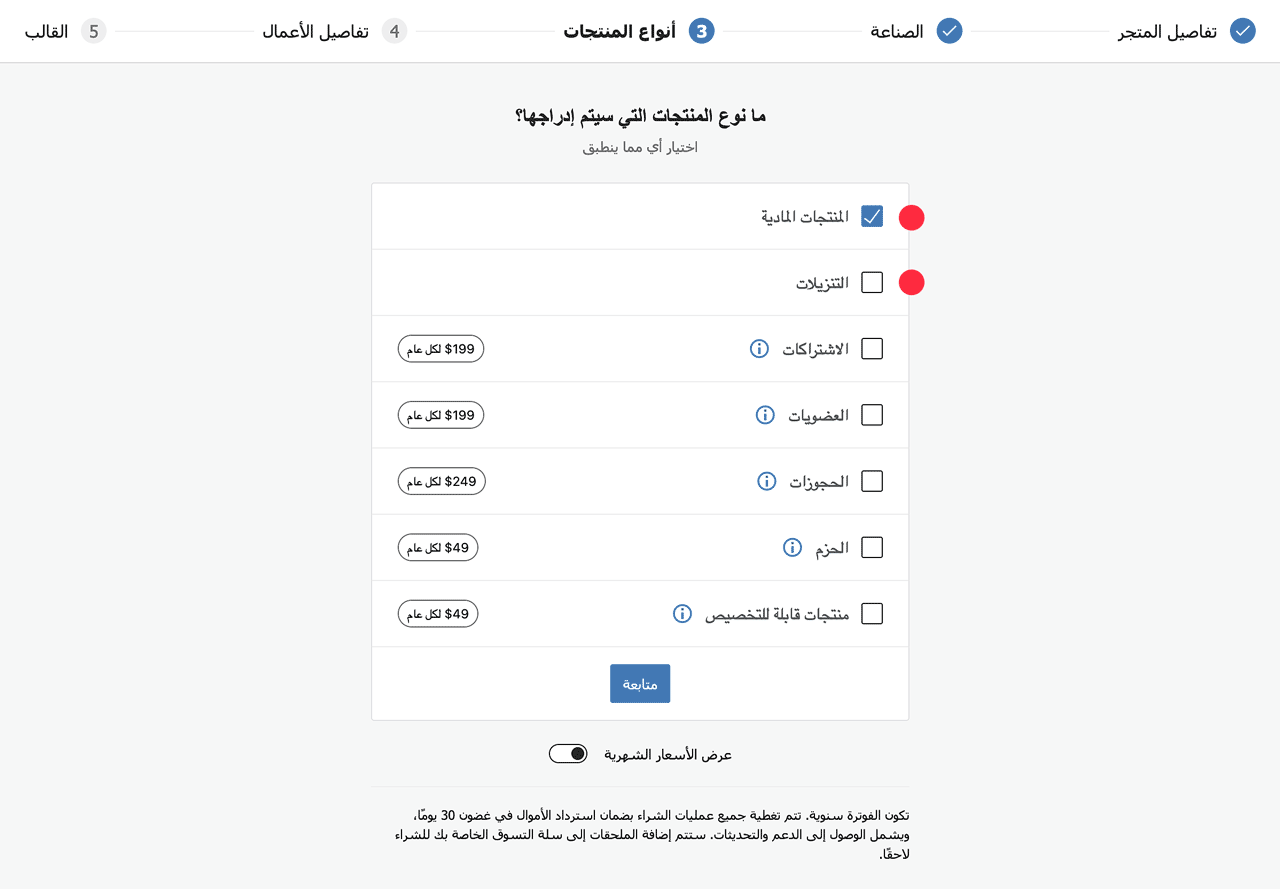The height and width of the screenshot is (889, 1280).
Task: Tick the الحجوزات checkbox
Action: tap(872, 481)
